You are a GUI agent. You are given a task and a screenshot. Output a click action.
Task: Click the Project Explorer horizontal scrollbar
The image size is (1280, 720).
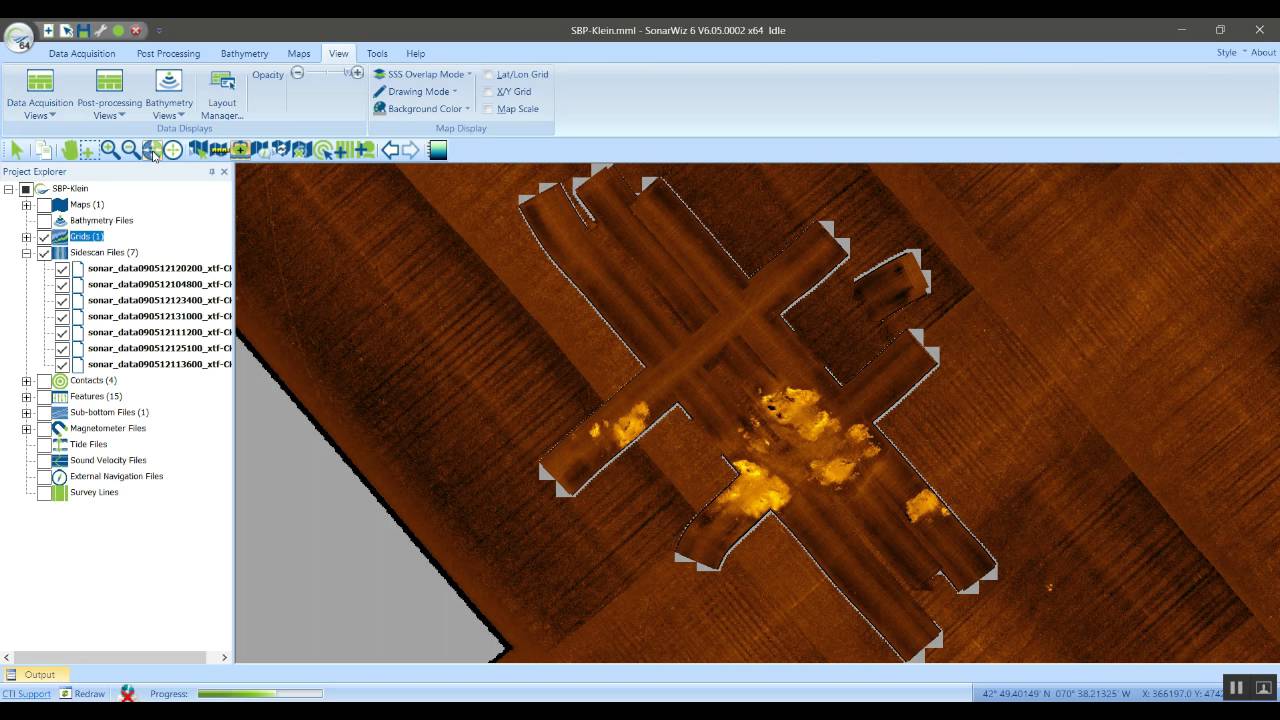(117, 657)
